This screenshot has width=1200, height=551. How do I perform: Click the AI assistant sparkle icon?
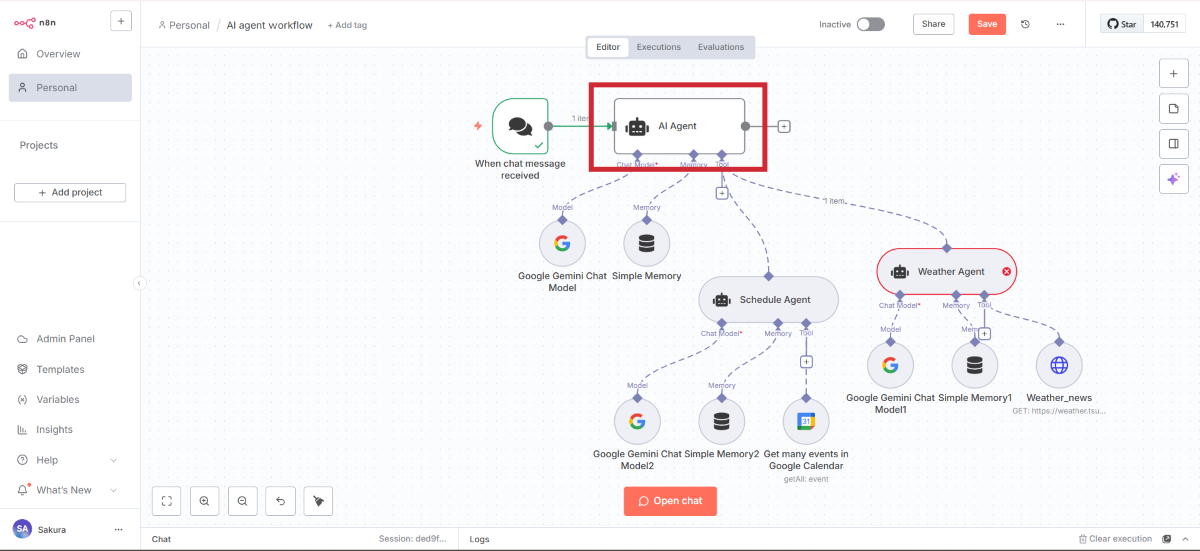pos(1173,178)
